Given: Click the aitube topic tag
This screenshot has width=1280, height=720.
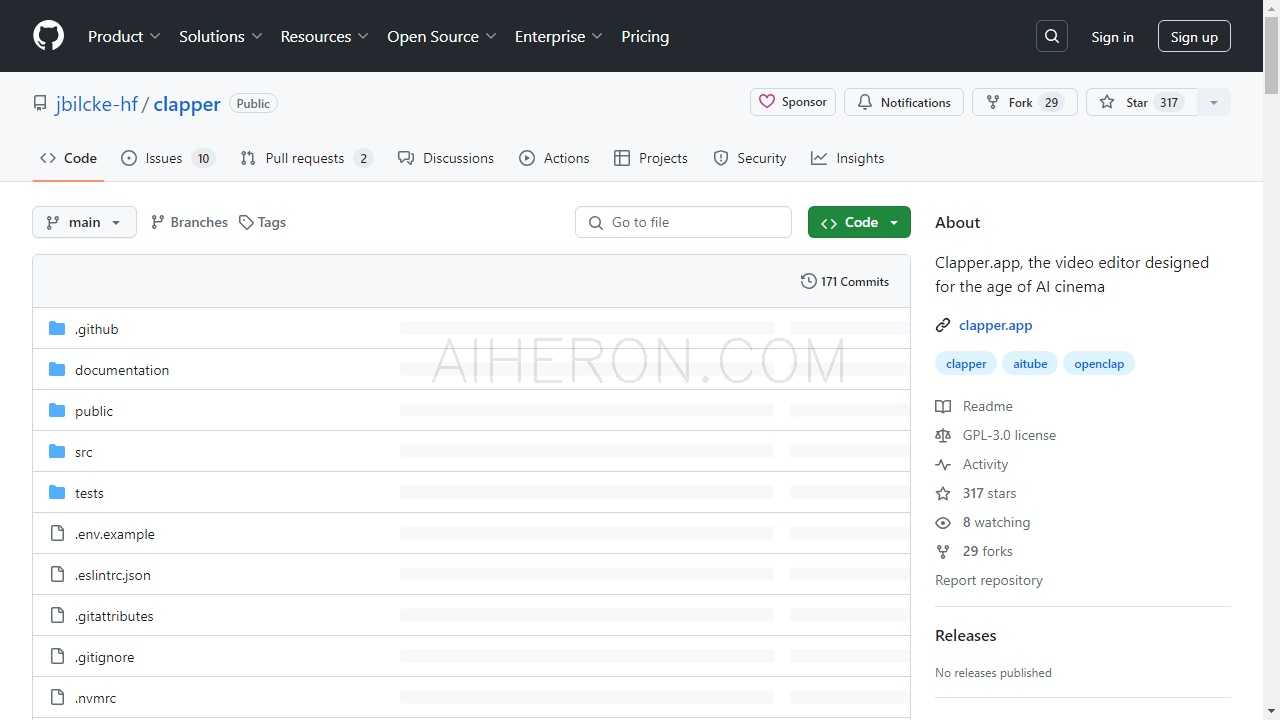Looking at the screenshot, I should tap(1030, 364).
